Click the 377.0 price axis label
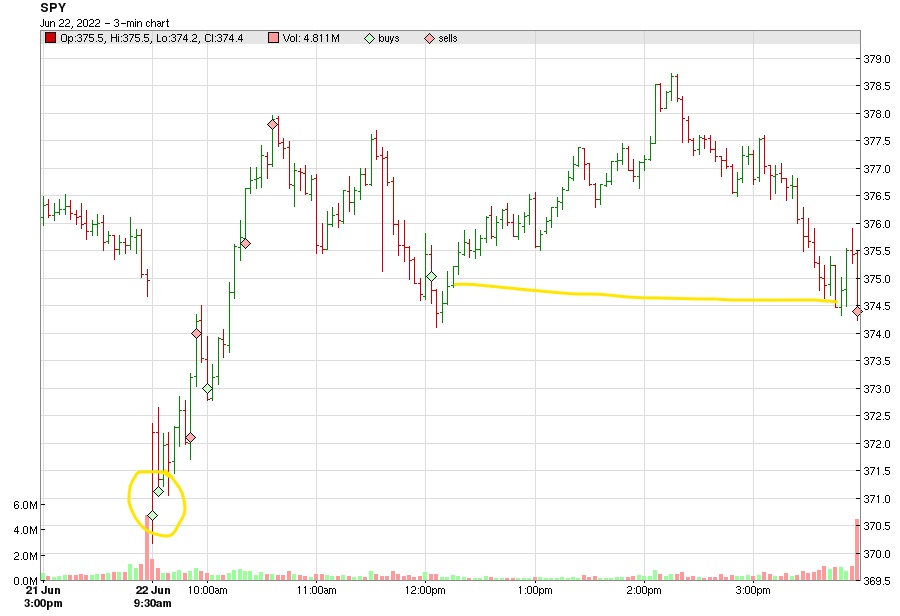The image size is (900, 616). (x=877, y=169)
